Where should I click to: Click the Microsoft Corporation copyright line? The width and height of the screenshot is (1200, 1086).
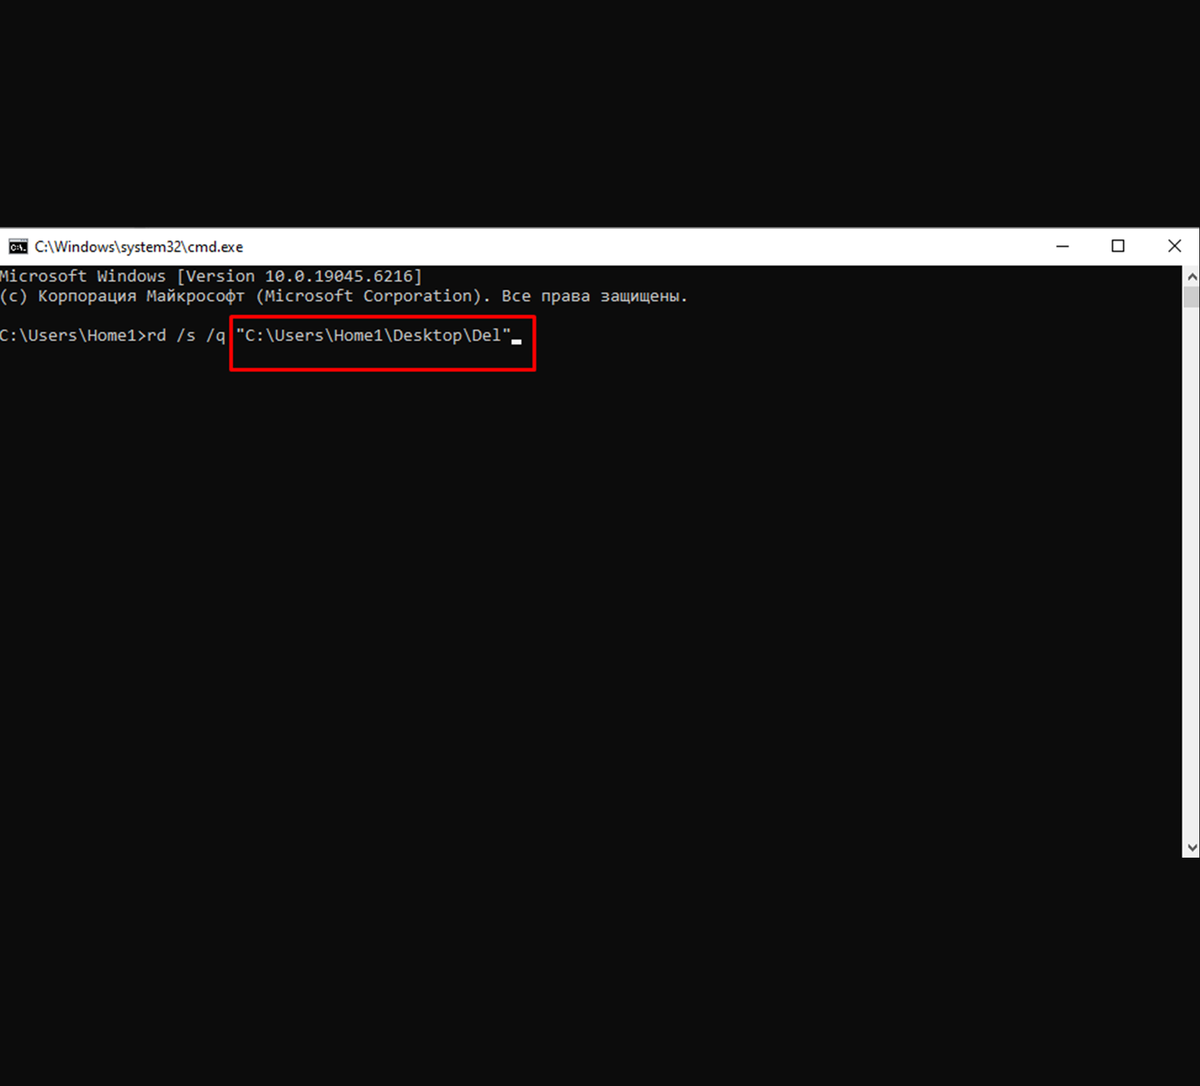[344, 296]
